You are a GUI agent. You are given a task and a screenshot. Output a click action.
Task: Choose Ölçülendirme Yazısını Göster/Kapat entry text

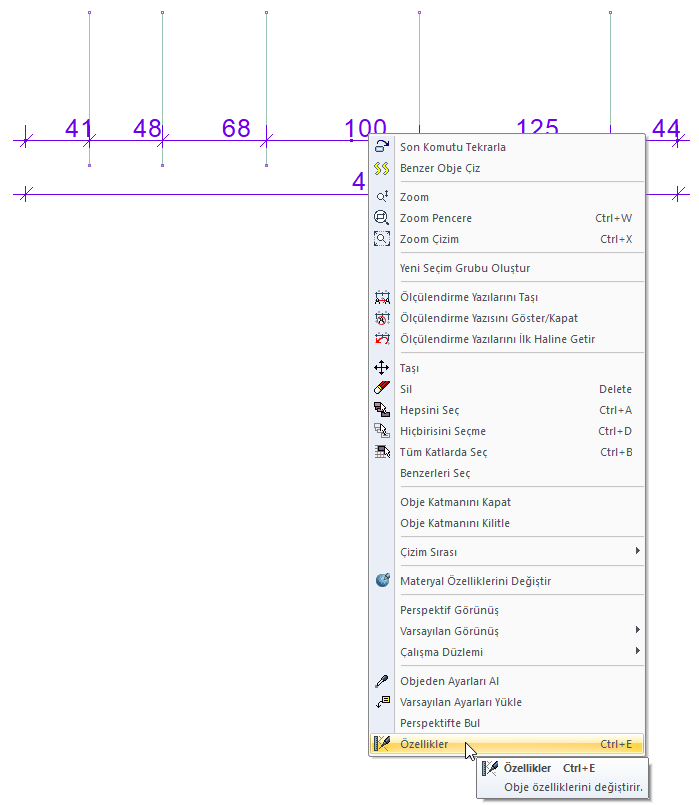[489, 318]
